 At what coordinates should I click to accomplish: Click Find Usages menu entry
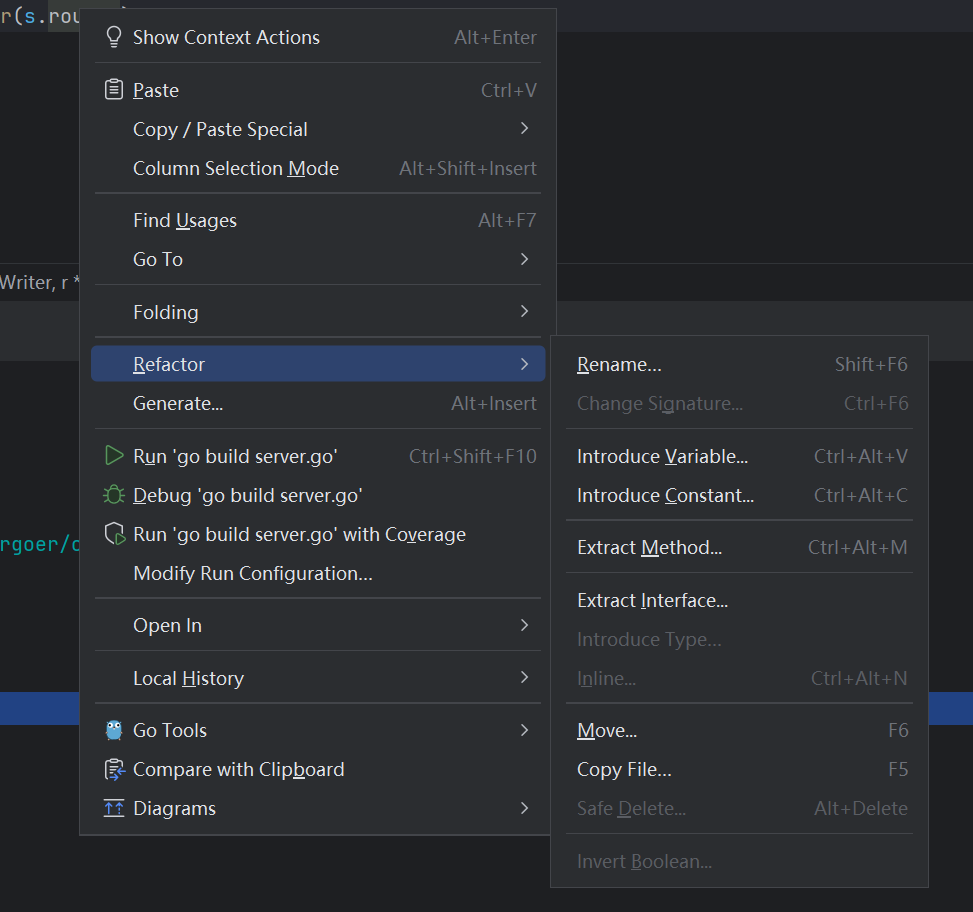click(185, 220)
